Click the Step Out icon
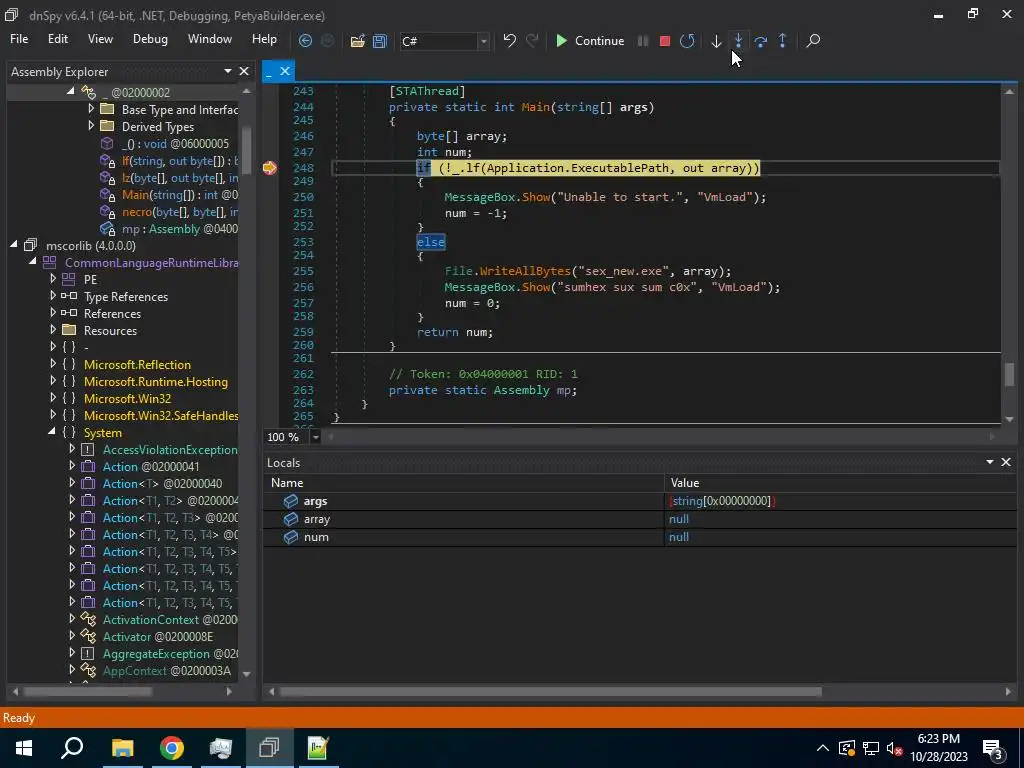This screenshot has width=1024, height=768. pyautogui.click(x=782, y=41)
